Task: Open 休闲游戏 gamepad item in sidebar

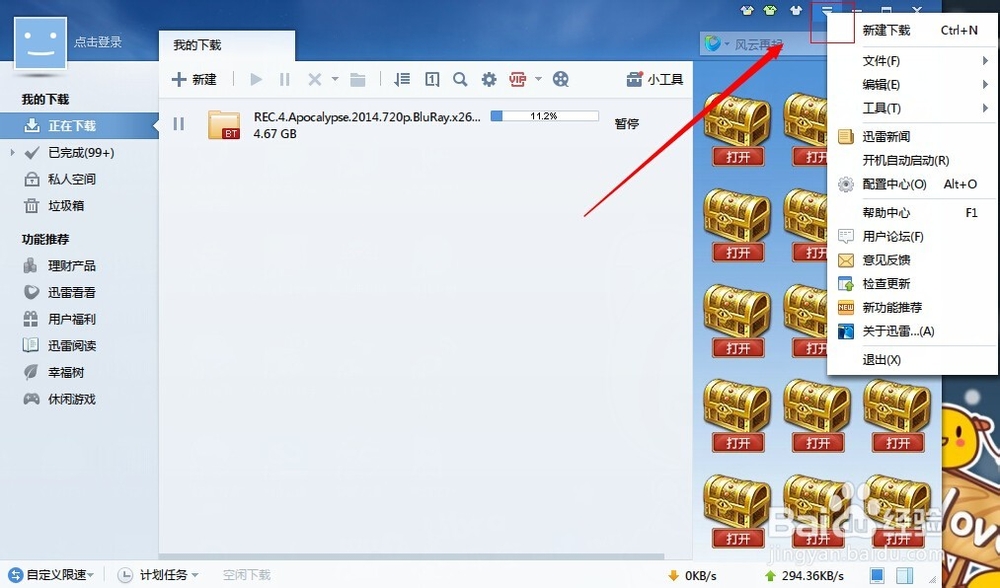Action: [71, 399]
